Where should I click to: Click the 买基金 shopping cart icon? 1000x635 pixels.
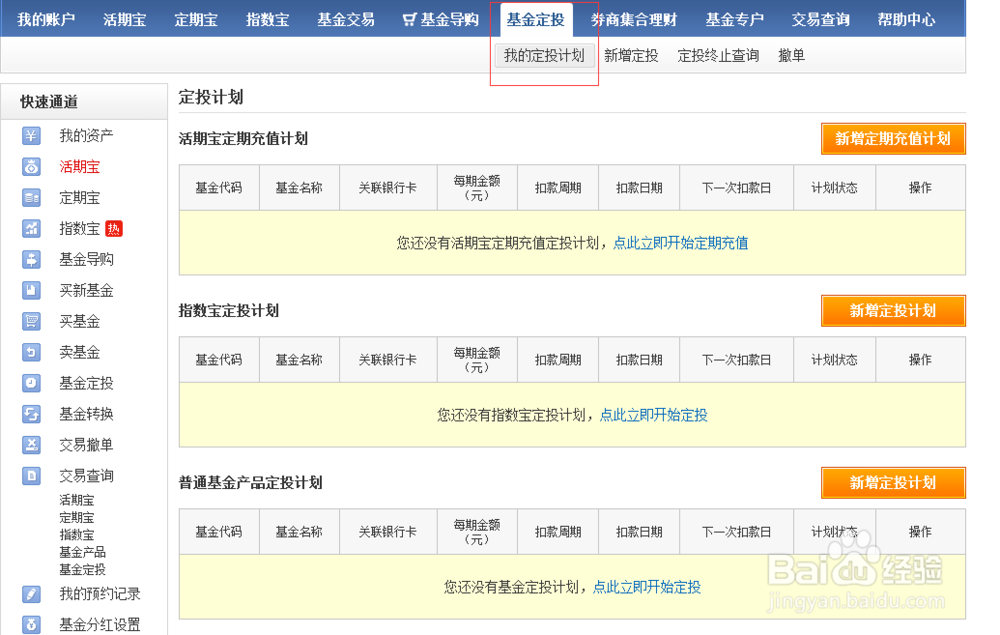pos(31,321)
